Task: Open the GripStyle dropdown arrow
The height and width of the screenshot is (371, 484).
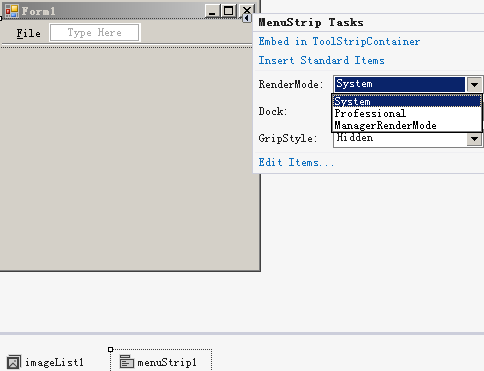Action: click(474, 139)
